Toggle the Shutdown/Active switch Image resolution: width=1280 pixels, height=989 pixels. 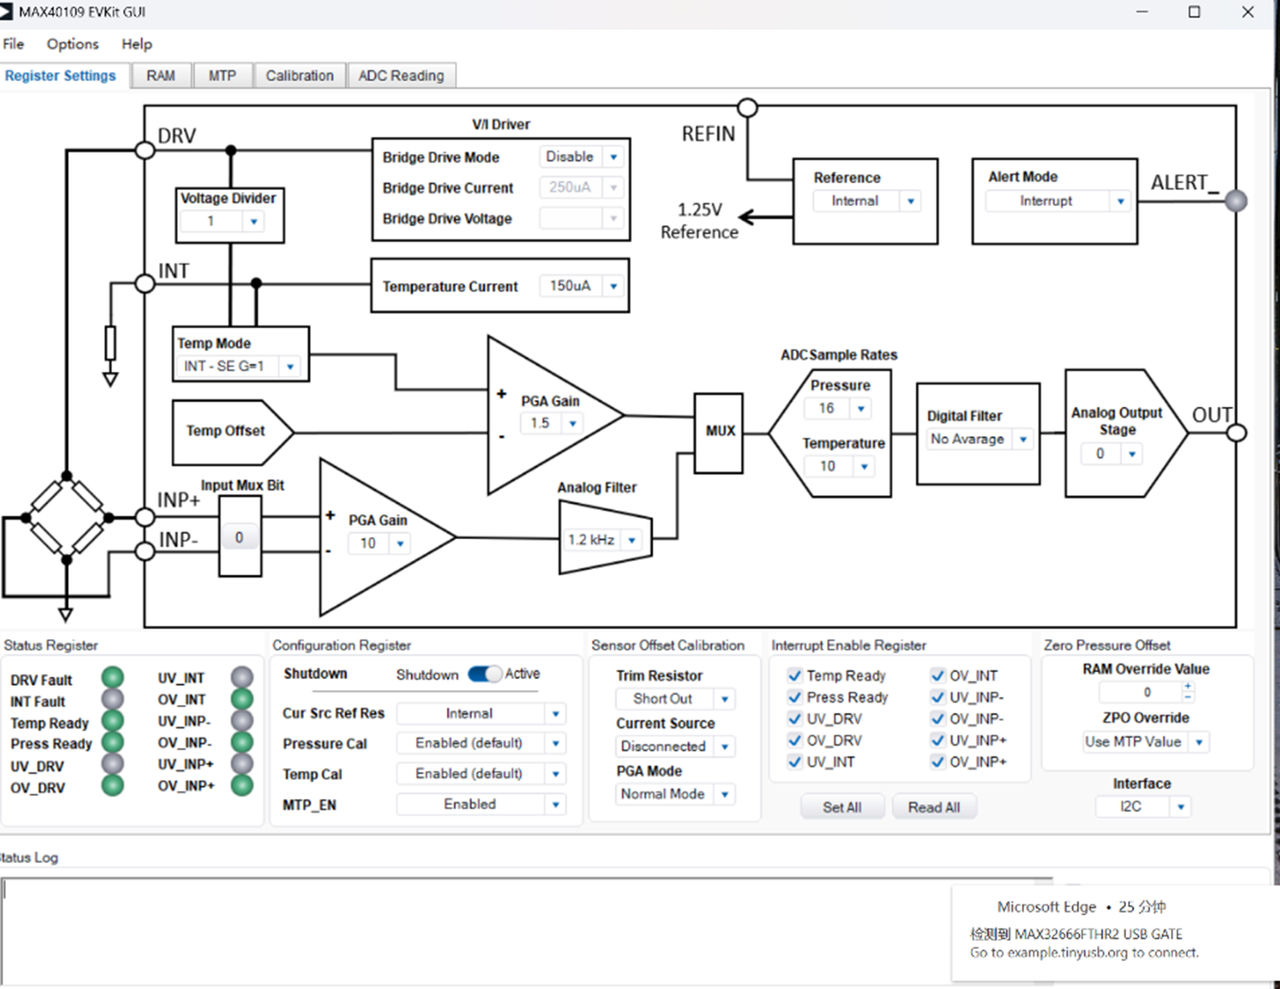[x=485, y=674]
